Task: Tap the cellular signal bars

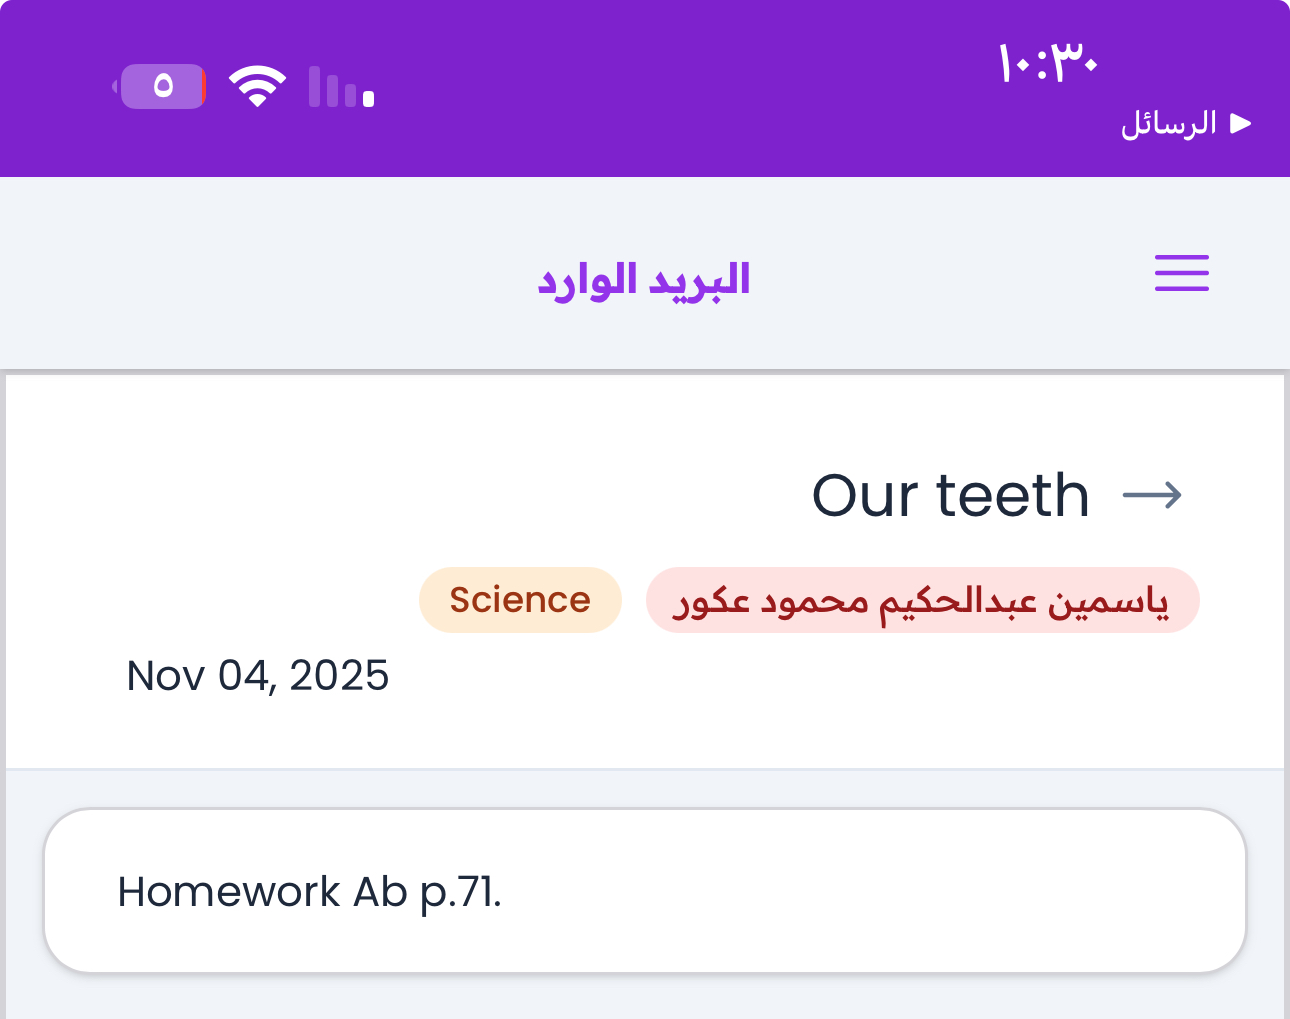Action: [x=341, y=87]
